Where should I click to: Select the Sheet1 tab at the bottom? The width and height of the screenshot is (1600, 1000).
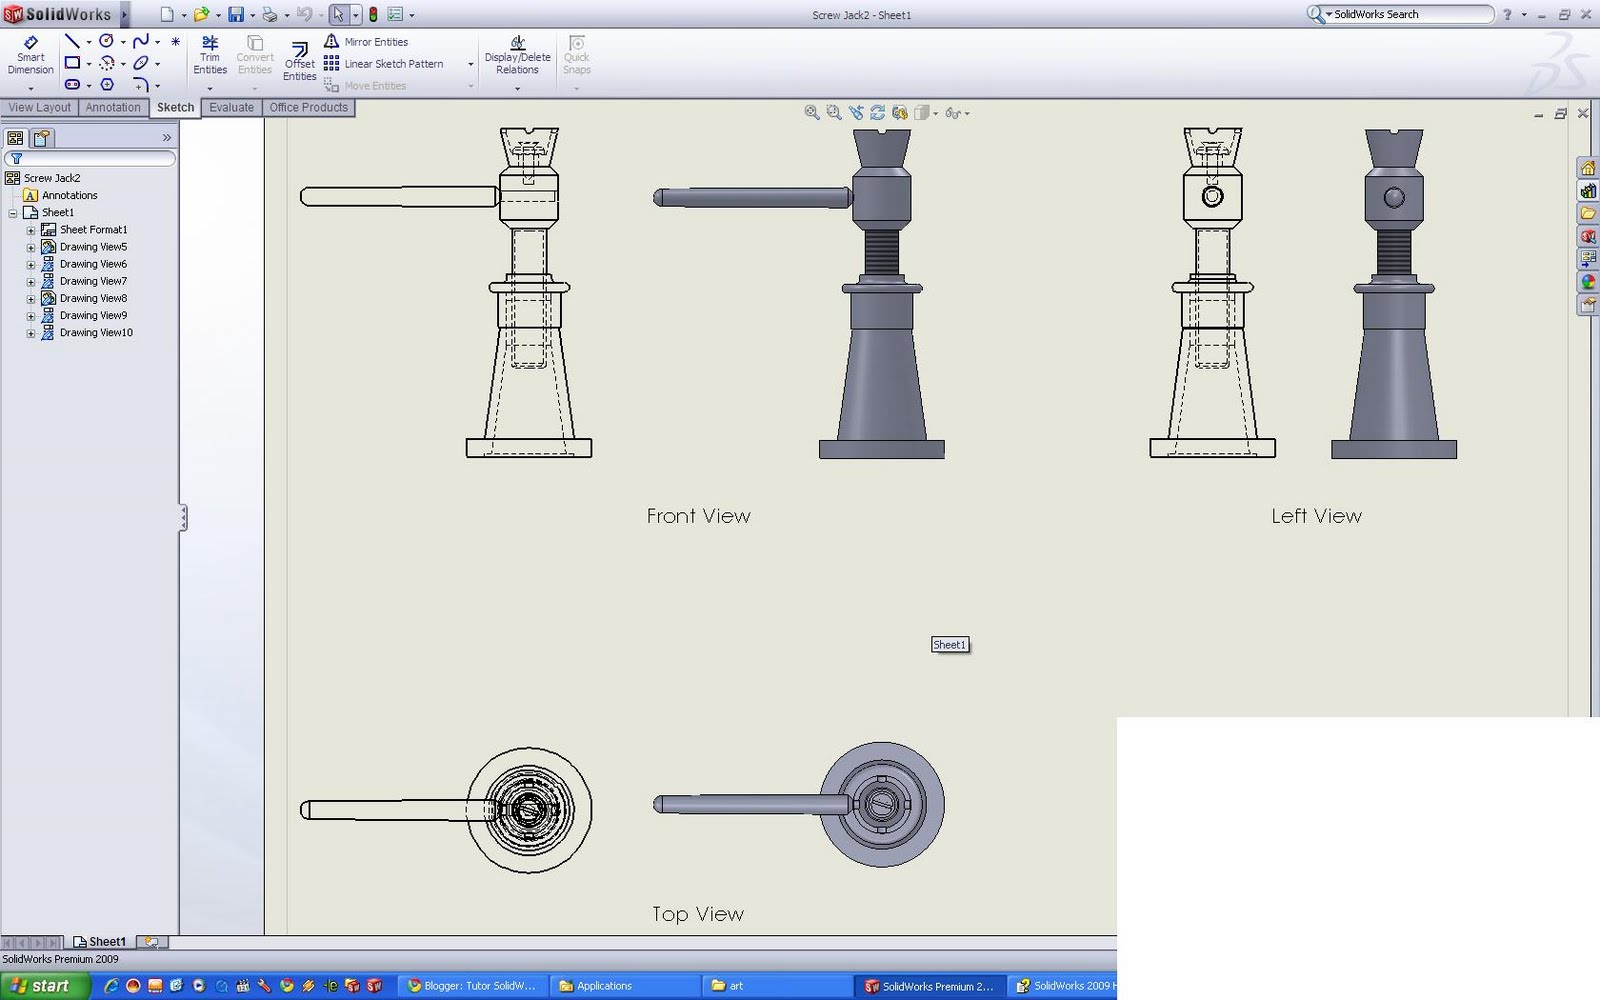coord(104,941)
